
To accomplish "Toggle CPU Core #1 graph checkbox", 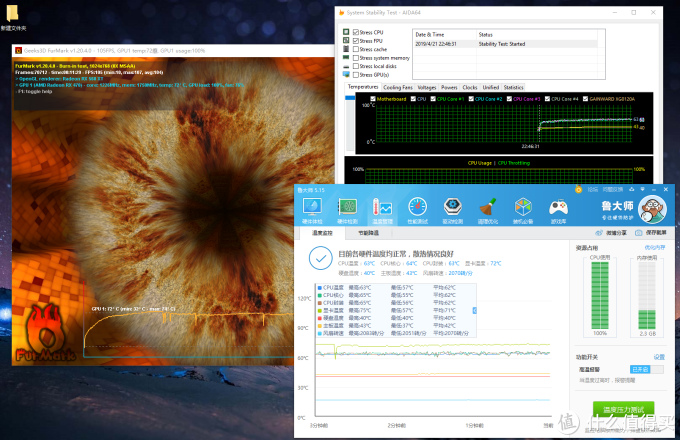I will pos(433,99).
